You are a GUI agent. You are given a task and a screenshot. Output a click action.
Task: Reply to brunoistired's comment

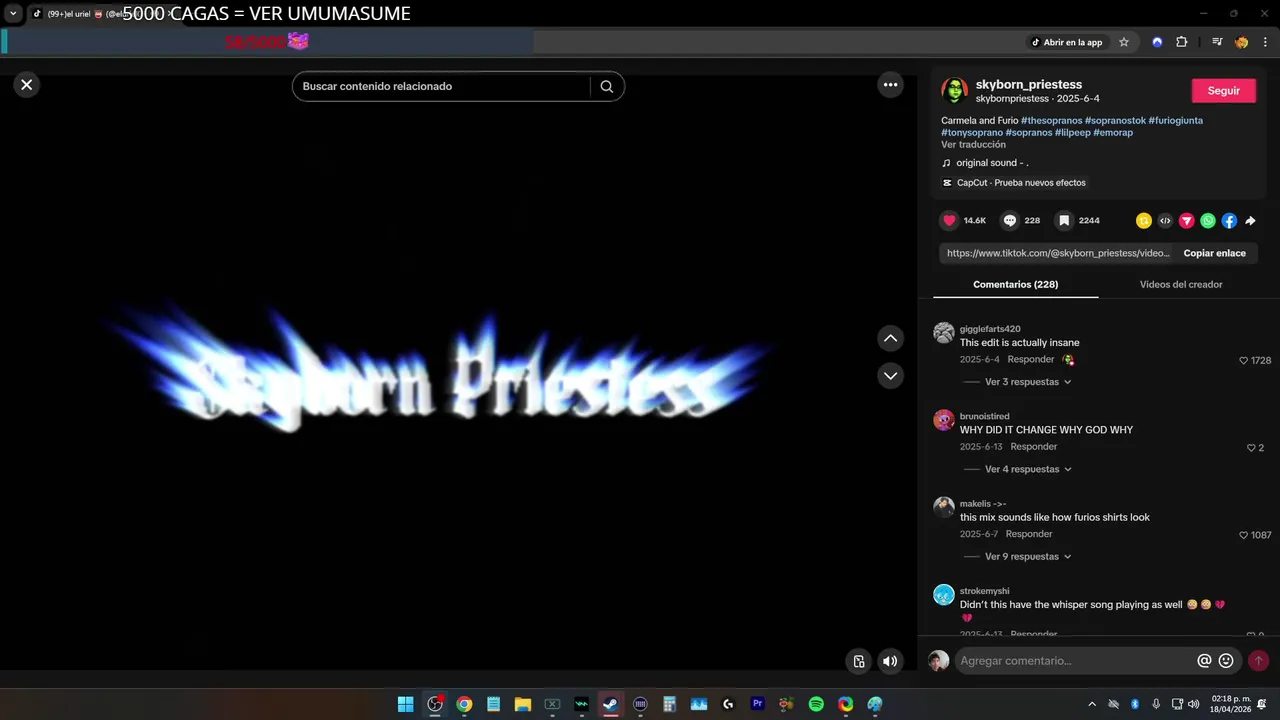(1033, 447)
